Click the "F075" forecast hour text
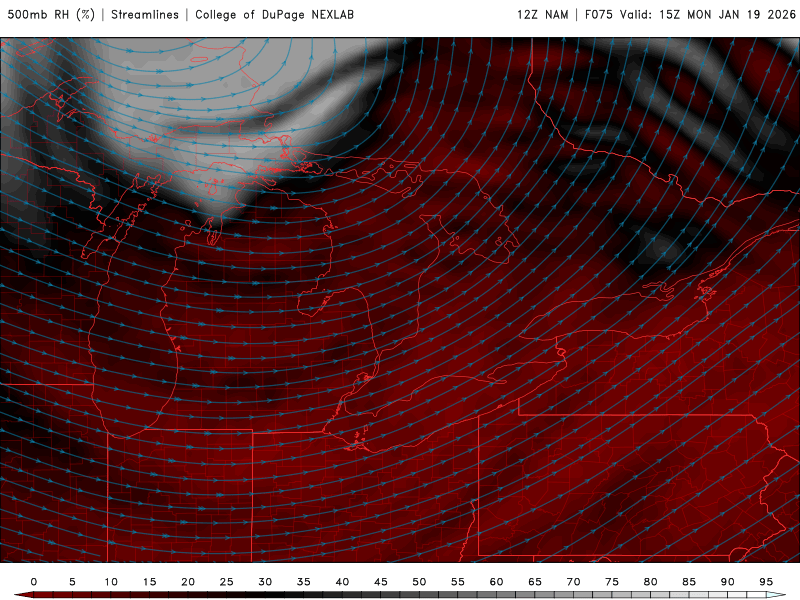This screenshot has width=800, height=600. (598, 15)
